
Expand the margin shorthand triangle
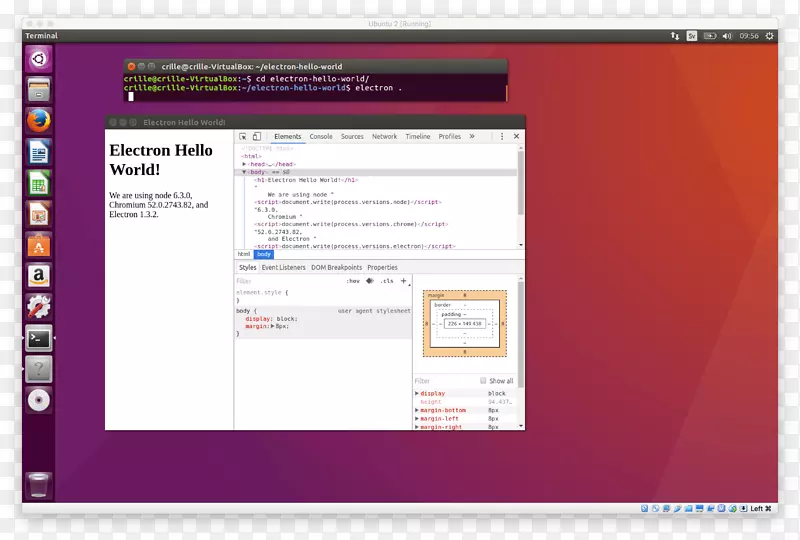(272, 326)
